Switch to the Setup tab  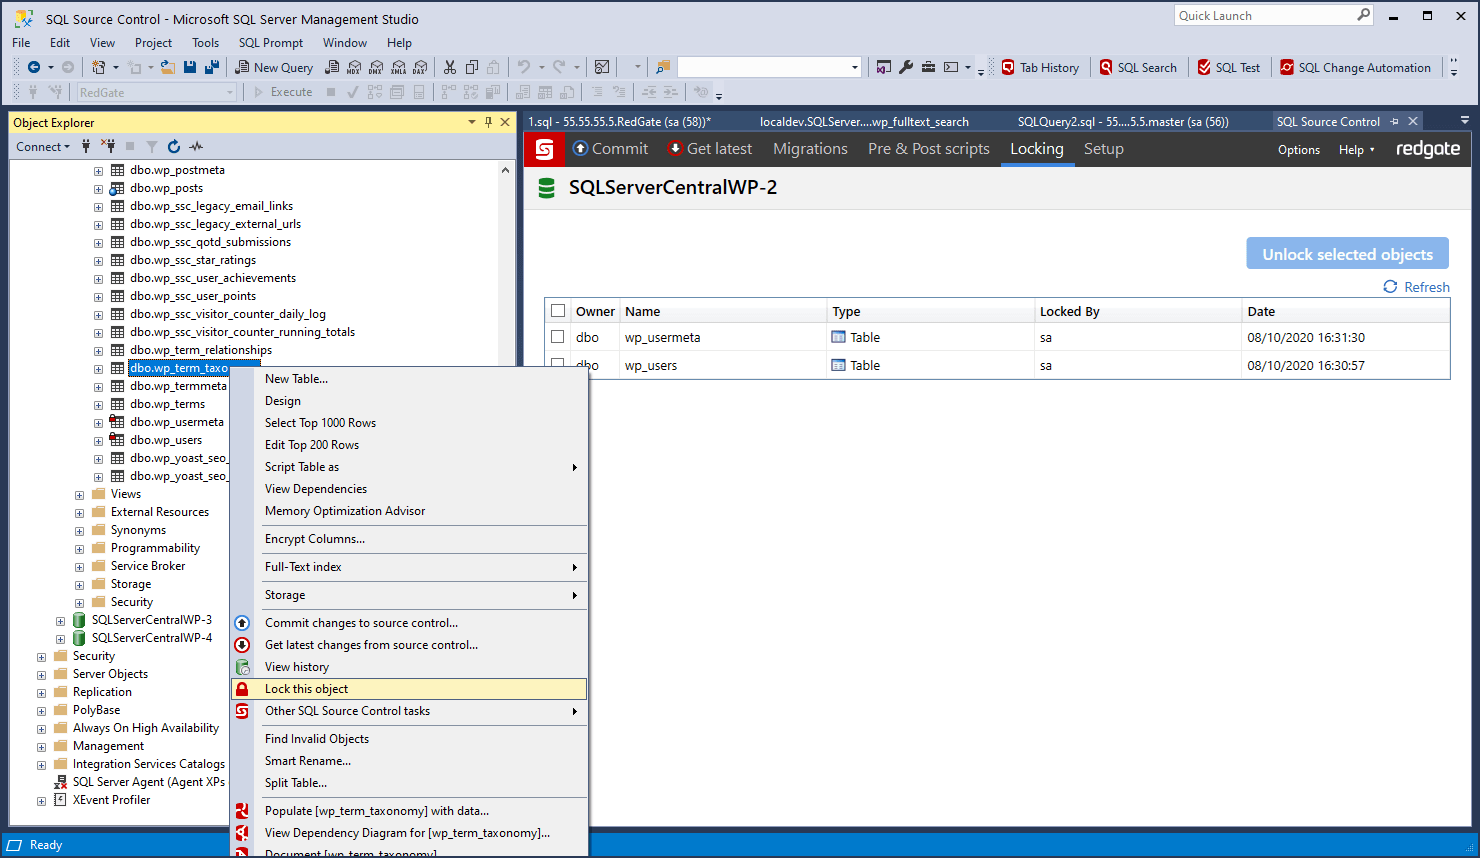tap(1104, 149)
